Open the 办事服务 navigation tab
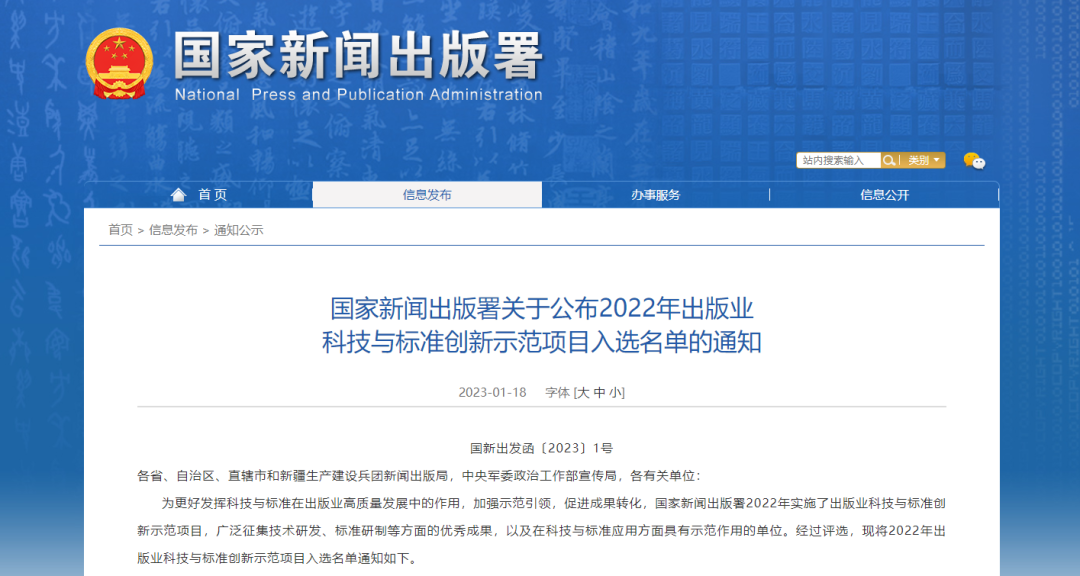This screenshot has height=576, width=1080. [x=655, y=195]
